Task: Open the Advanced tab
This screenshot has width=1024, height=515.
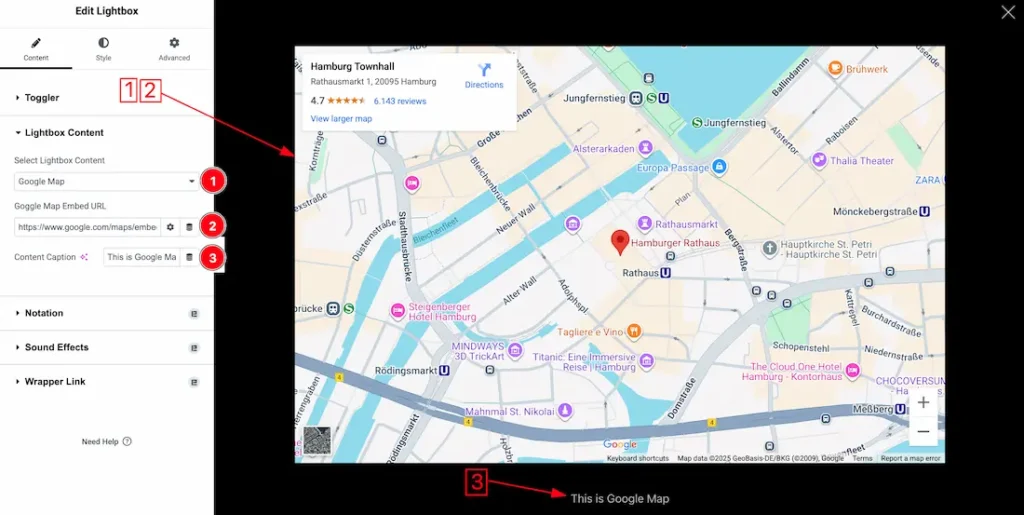Action: click(x=174, y=50)
